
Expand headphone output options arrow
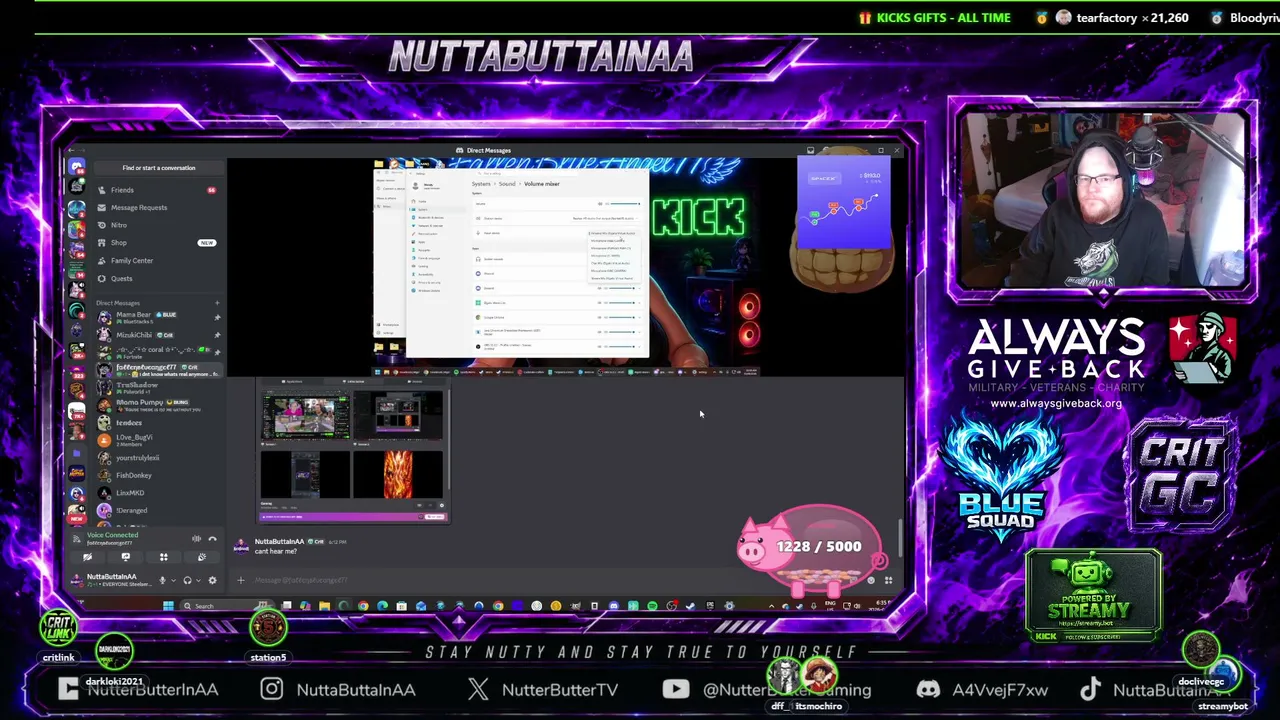click(x=197, y=580)
